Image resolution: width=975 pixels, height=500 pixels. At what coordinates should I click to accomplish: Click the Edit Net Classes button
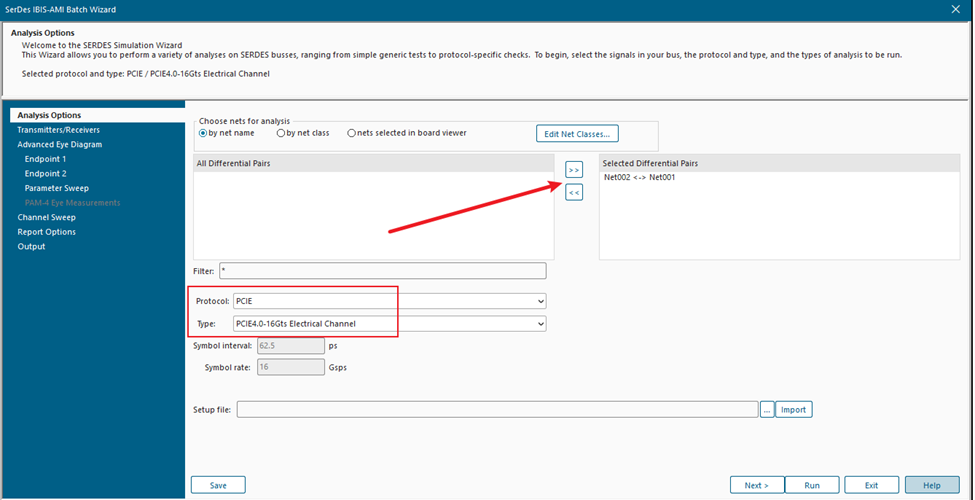point(578,134)
